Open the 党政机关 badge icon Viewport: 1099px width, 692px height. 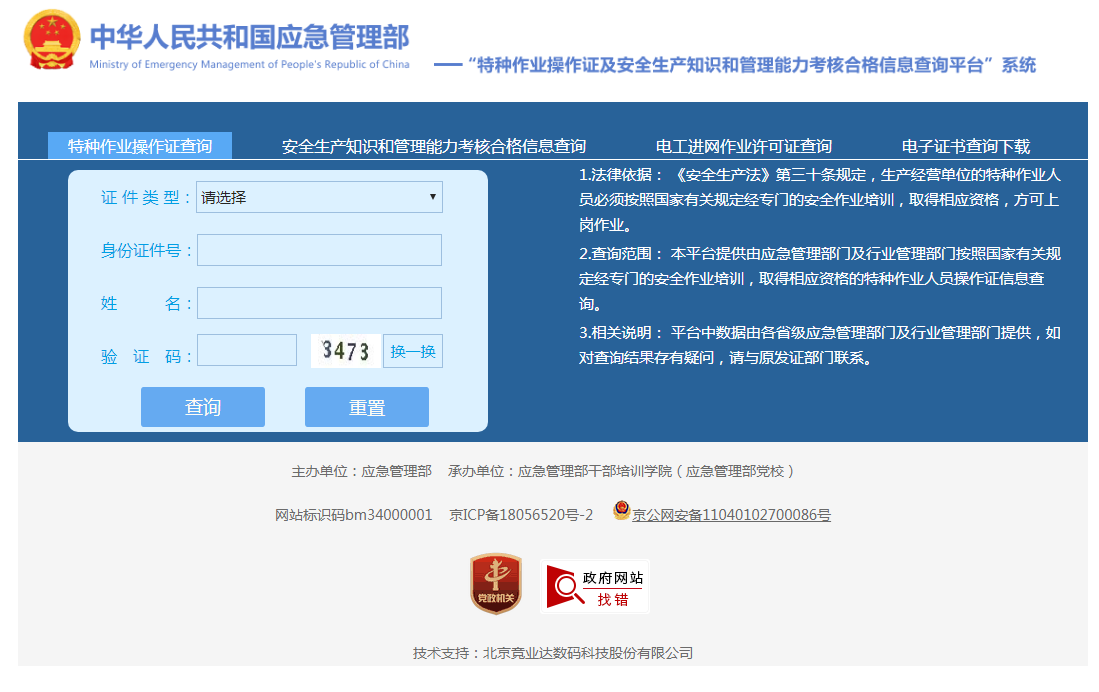coord(496,583)
